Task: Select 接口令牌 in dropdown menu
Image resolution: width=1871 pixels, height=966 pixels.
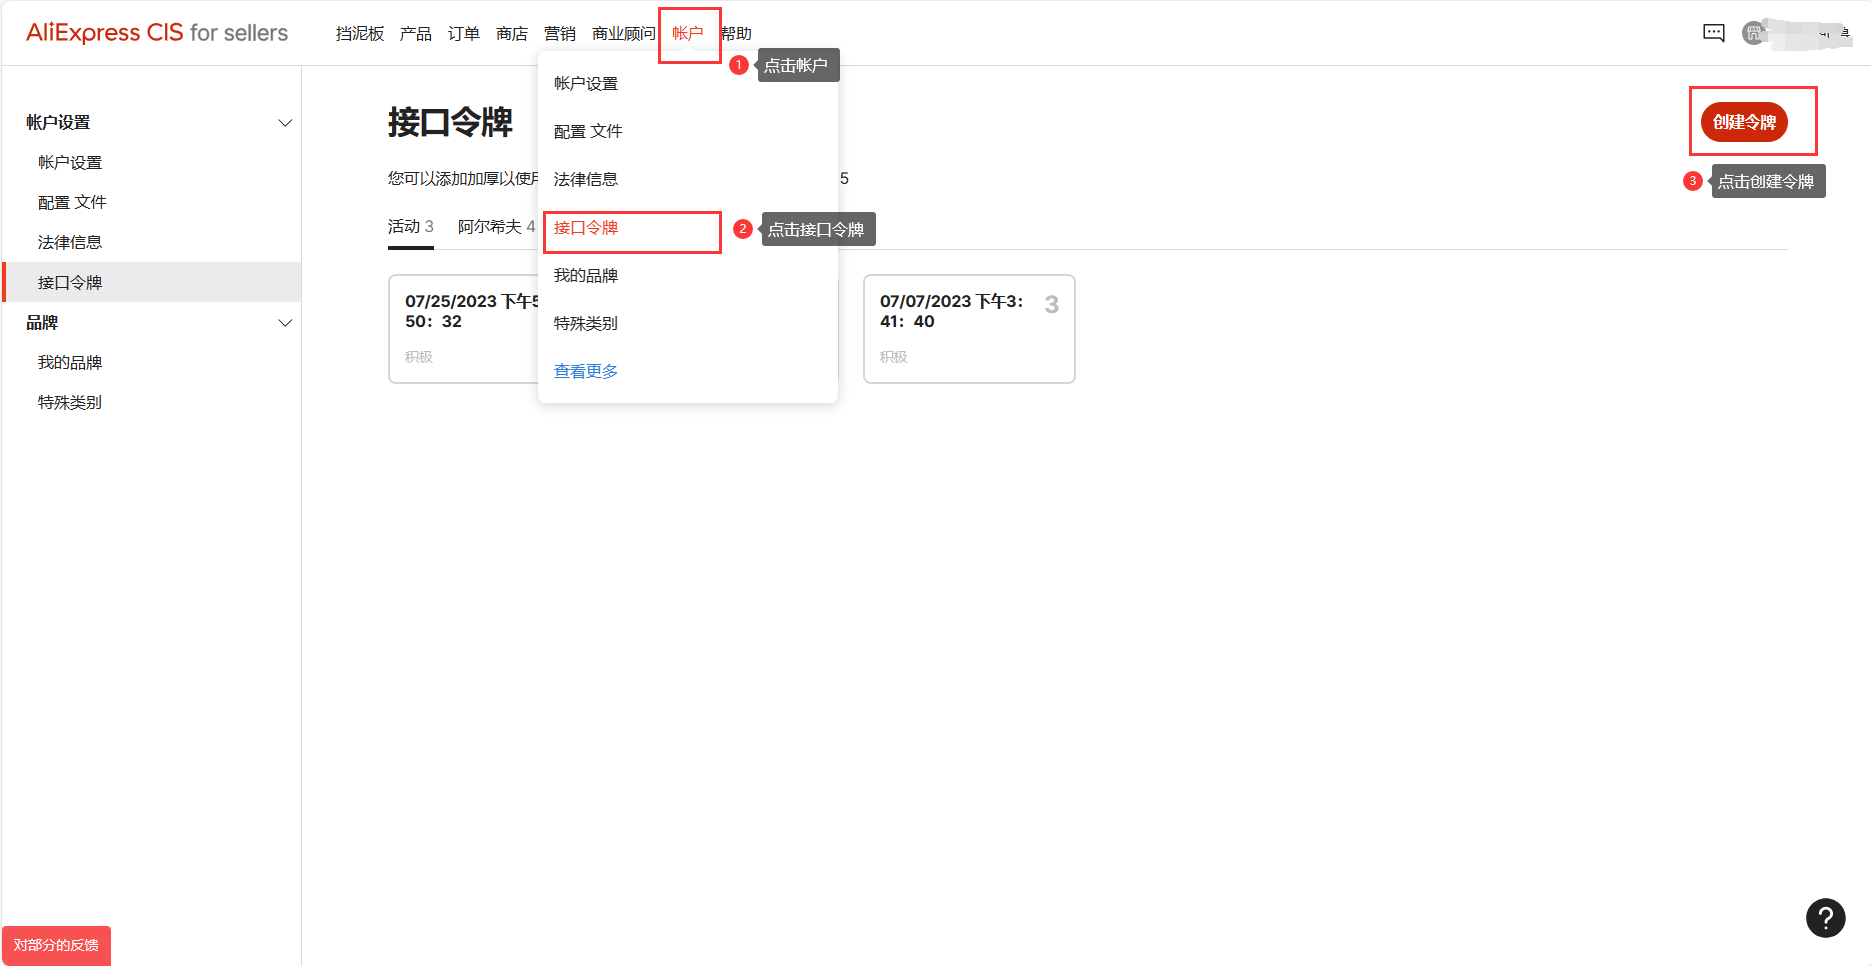Action: pyautogui.click(x=586, y=228)
